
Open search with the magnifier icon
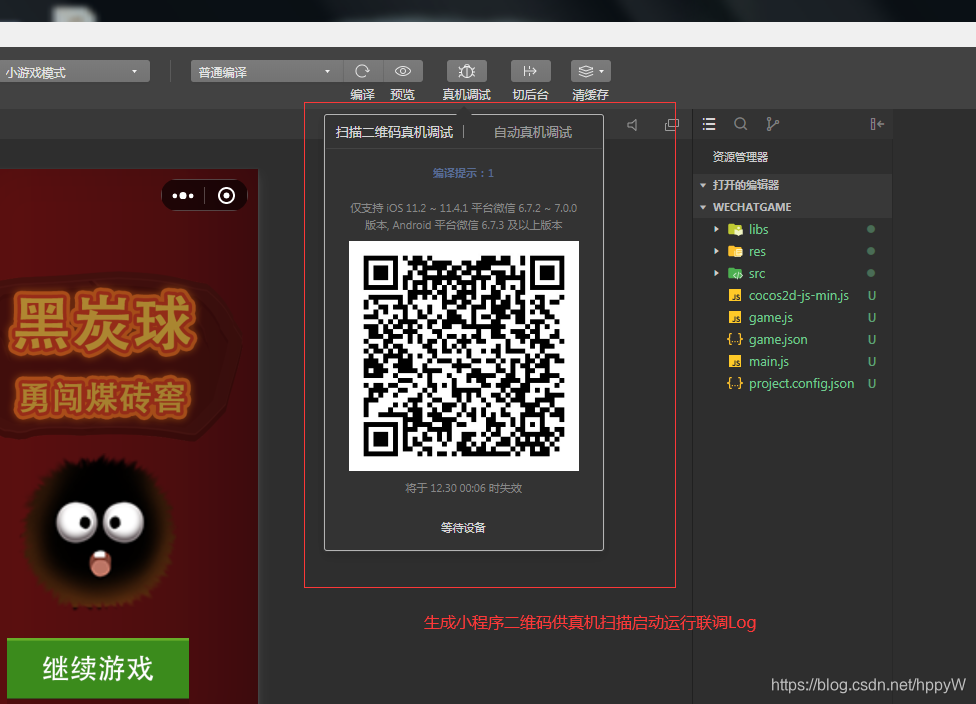[740, 124]
